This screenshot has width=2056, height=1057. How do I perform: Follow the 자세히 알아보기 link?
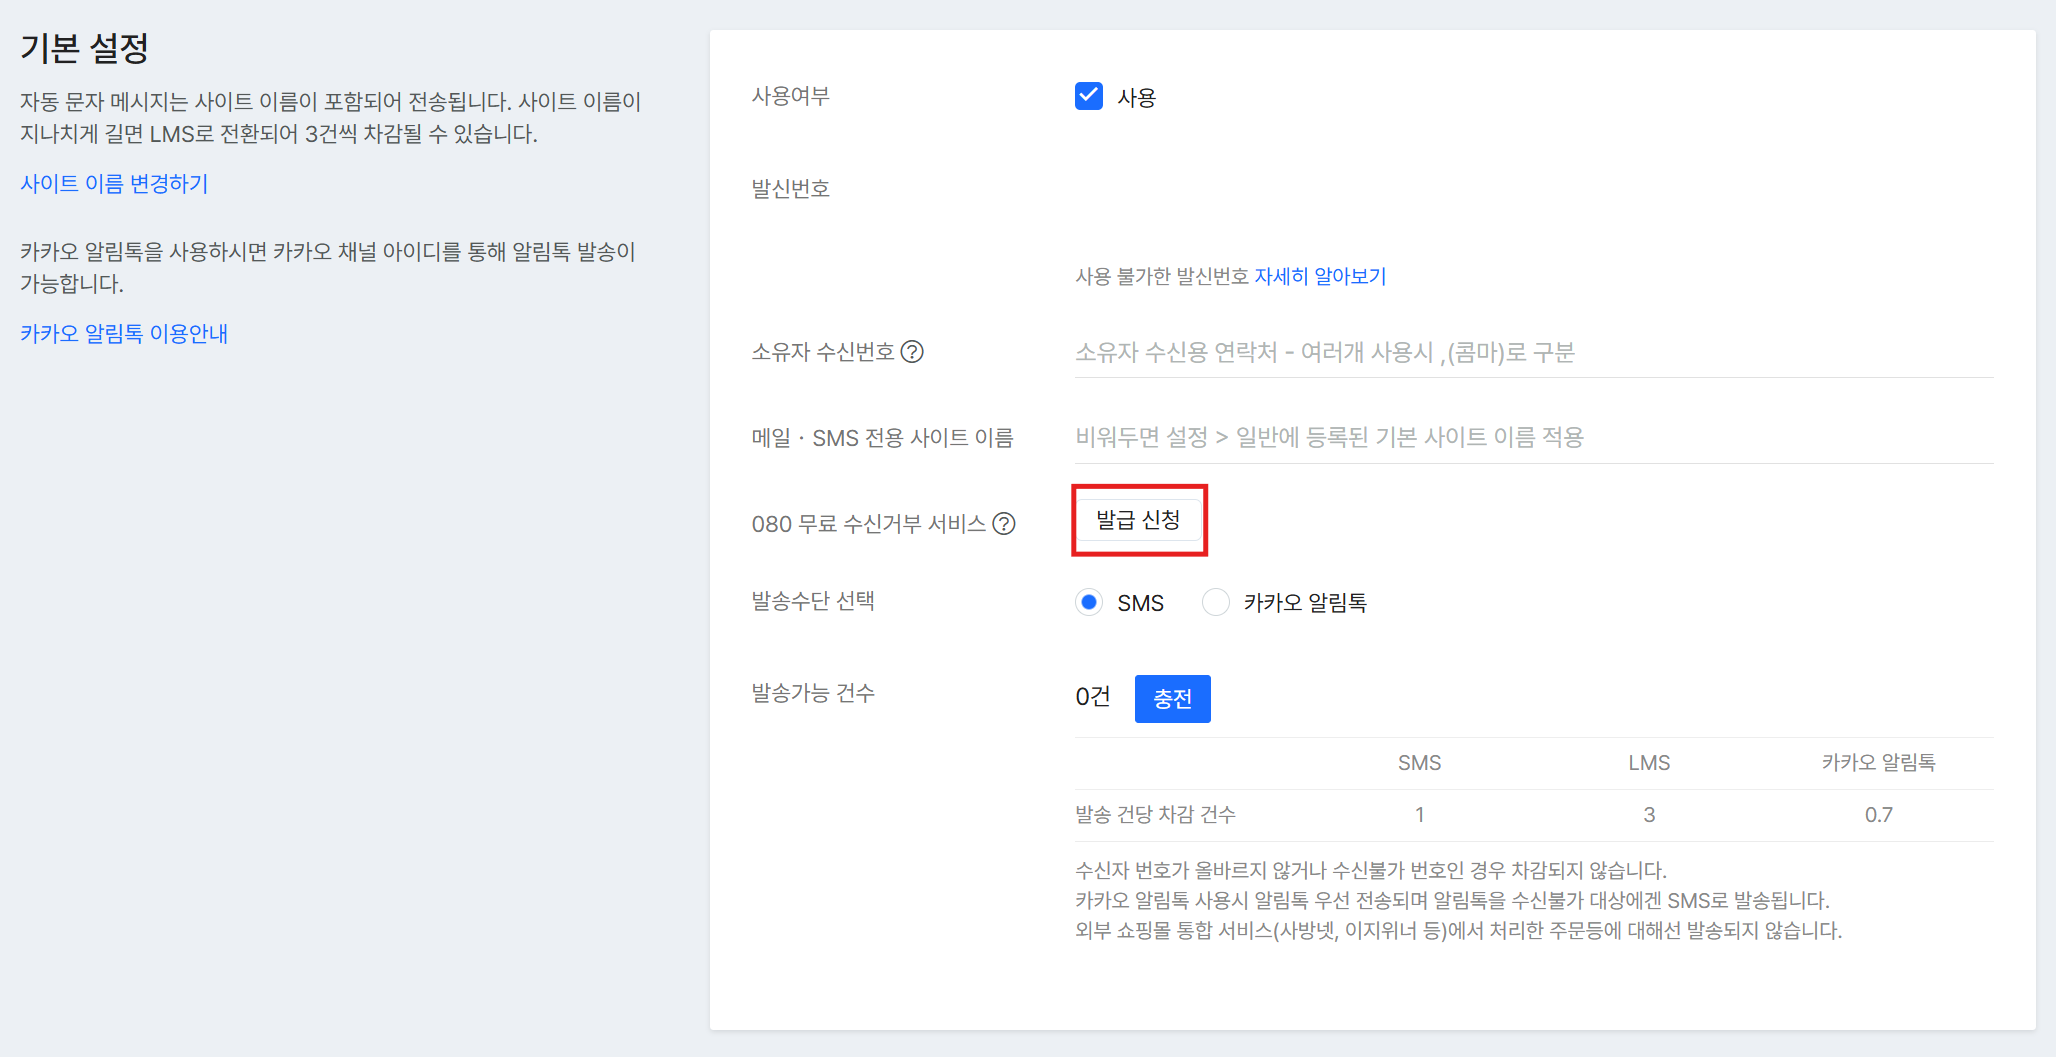coord(1320,277)
